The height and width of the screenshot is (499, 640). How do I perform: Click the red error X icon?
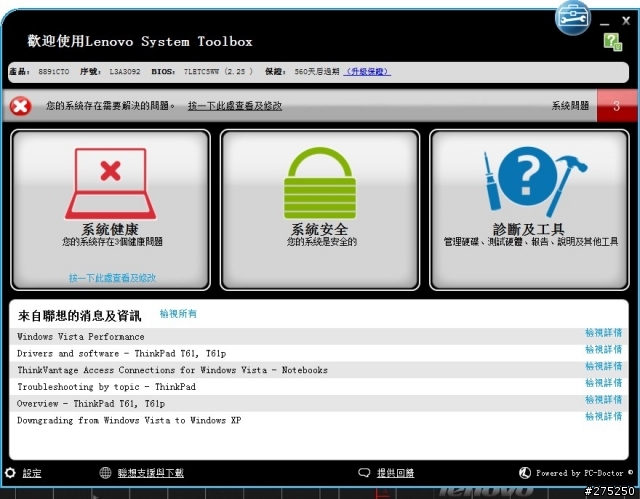click(x=20, y=106)
